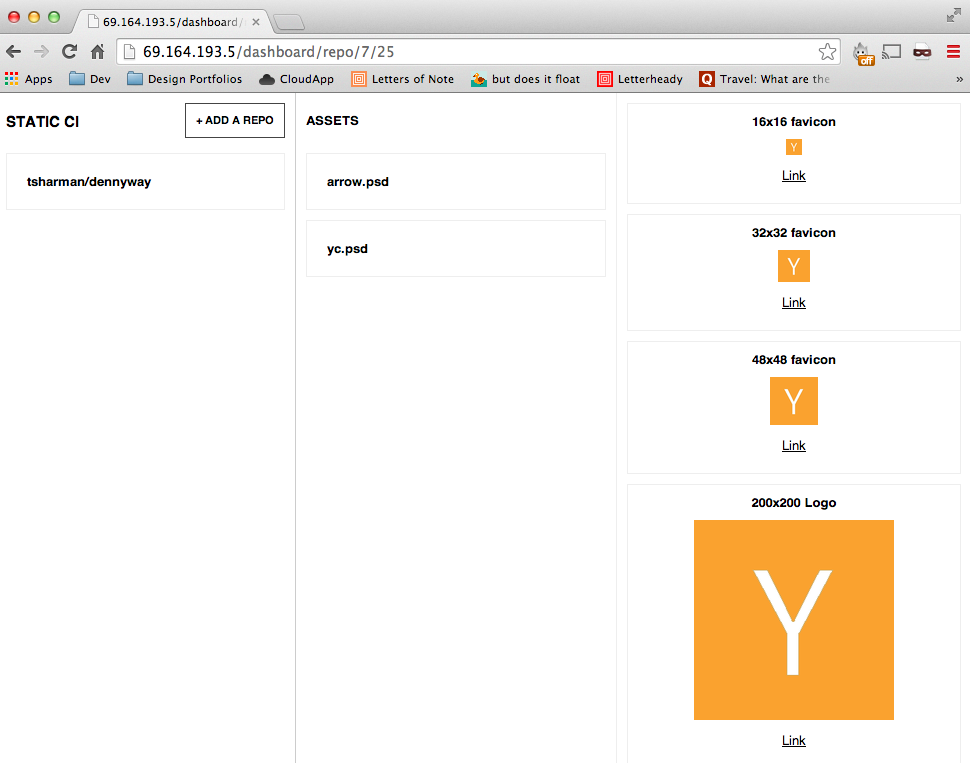Open the Letters of Note bookmark
The image size is (970, 763).
point(402,79)
